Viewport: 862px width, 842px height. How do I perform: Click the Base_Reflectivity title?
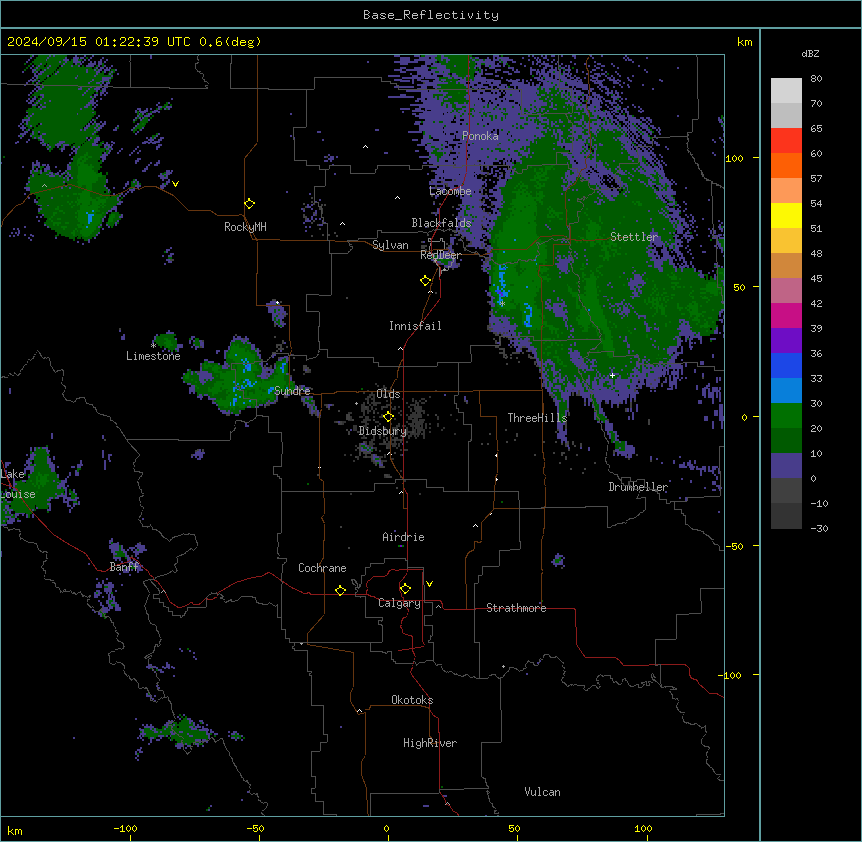click(x=431, y=15)
